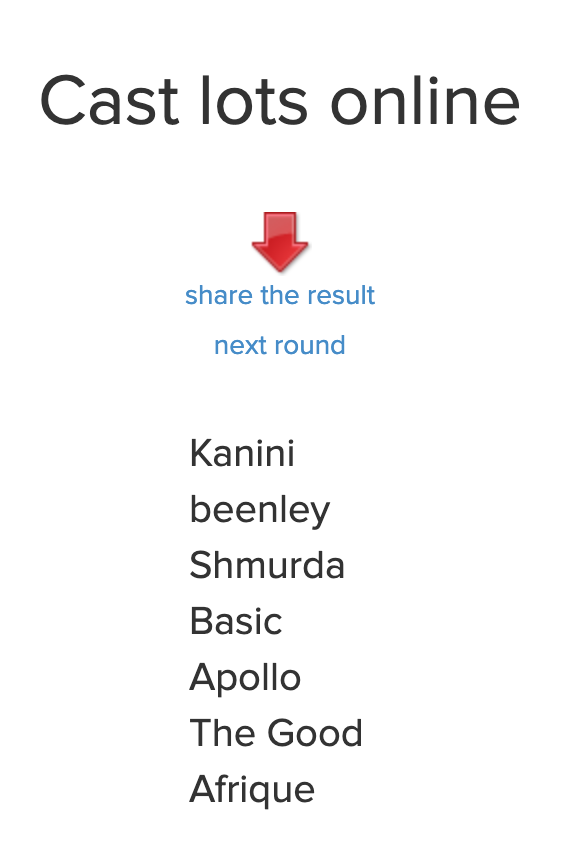Pick the Apollo result entry

245,677
